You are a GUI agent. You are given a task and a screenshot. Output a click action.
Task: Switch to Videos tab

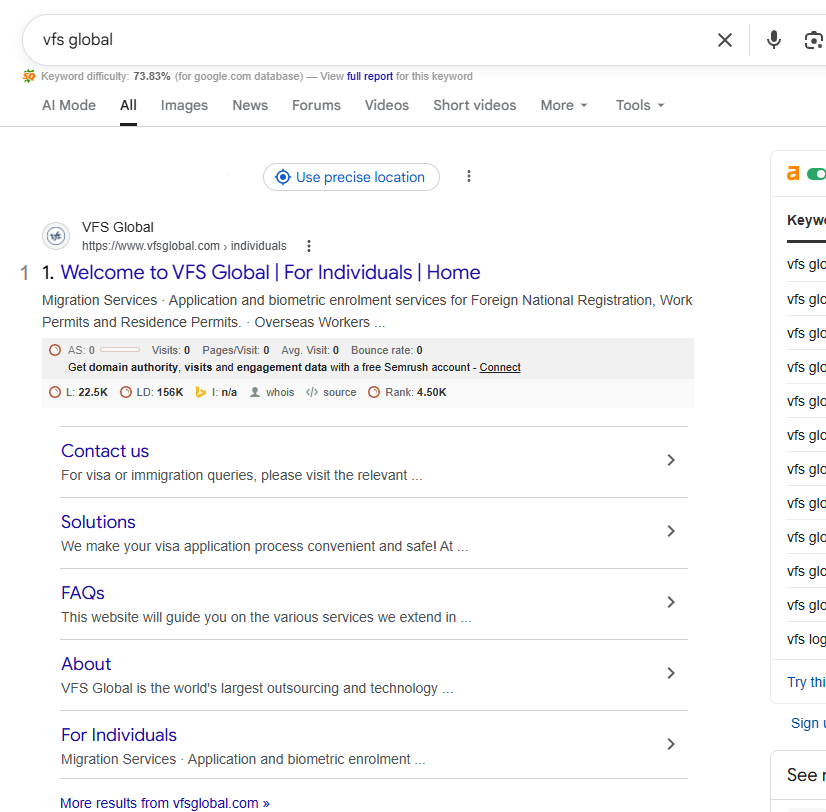[387, 105]
